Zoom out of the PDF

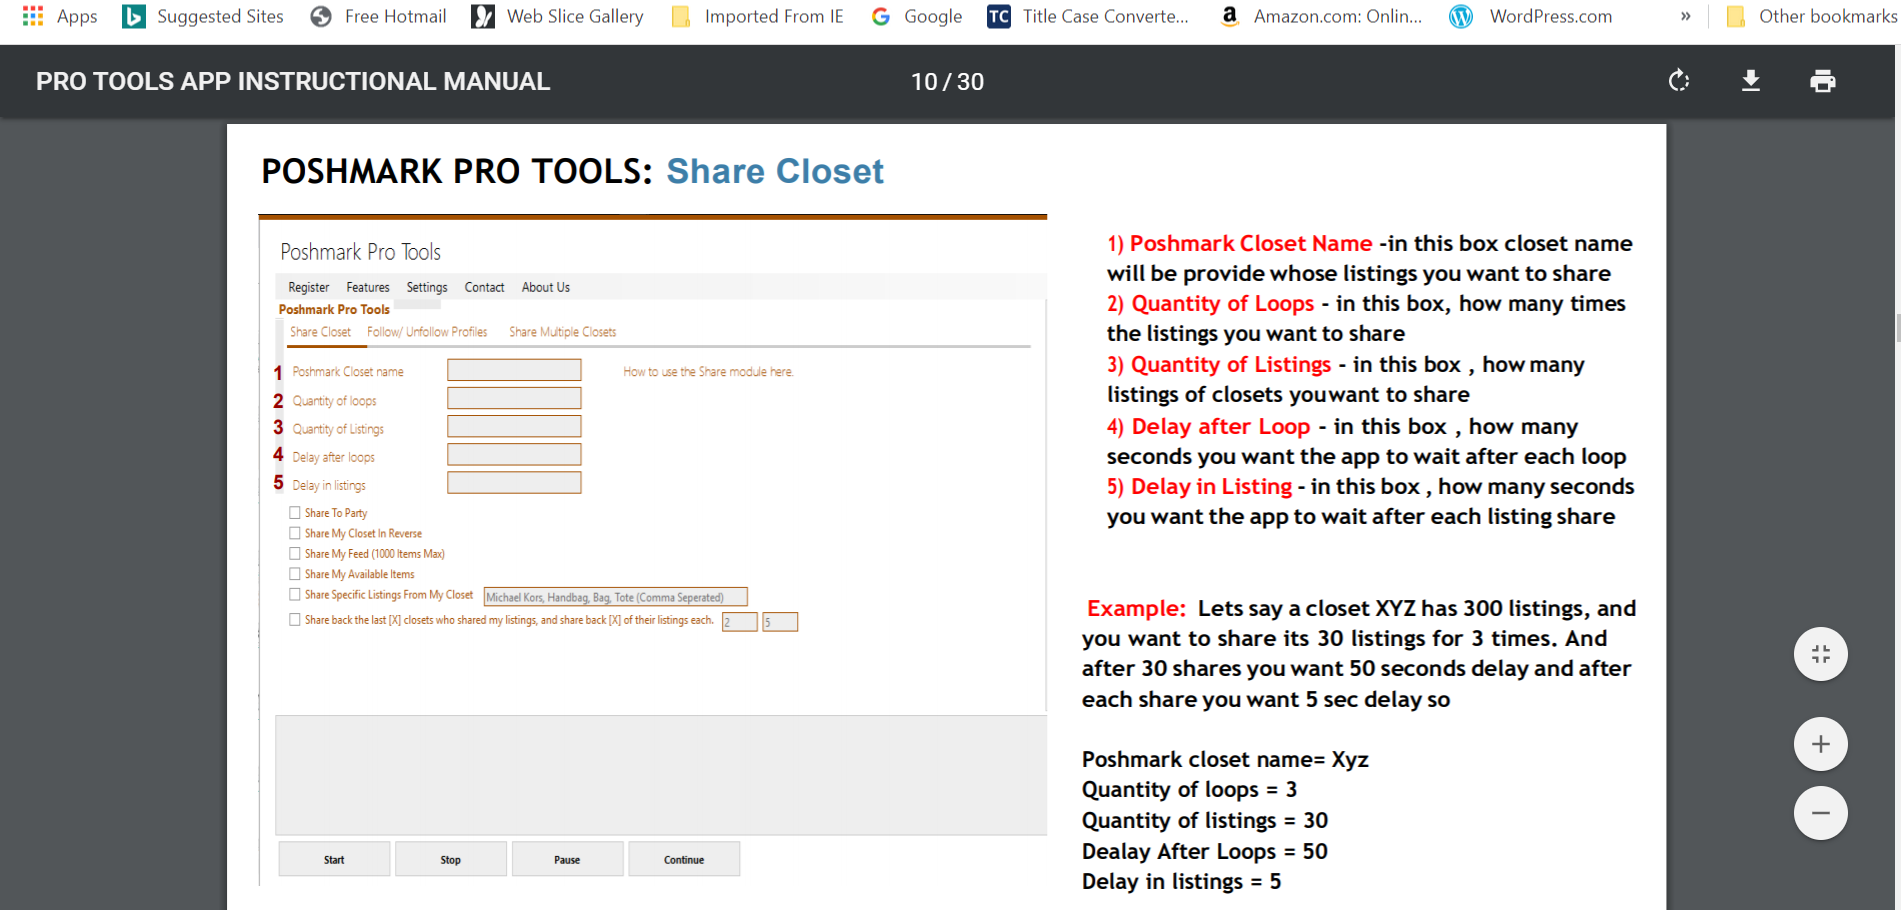(x=1821, y=813)
